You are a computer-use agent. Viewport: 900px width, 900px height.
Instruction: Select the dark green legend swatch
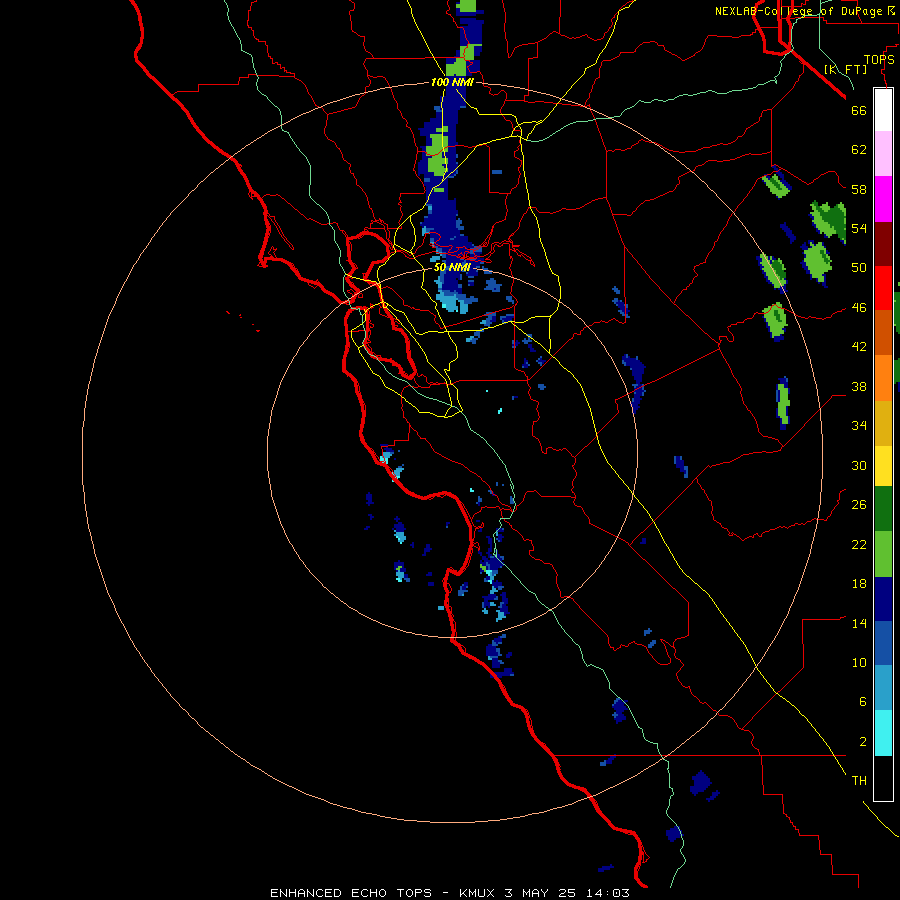point(883,509)
